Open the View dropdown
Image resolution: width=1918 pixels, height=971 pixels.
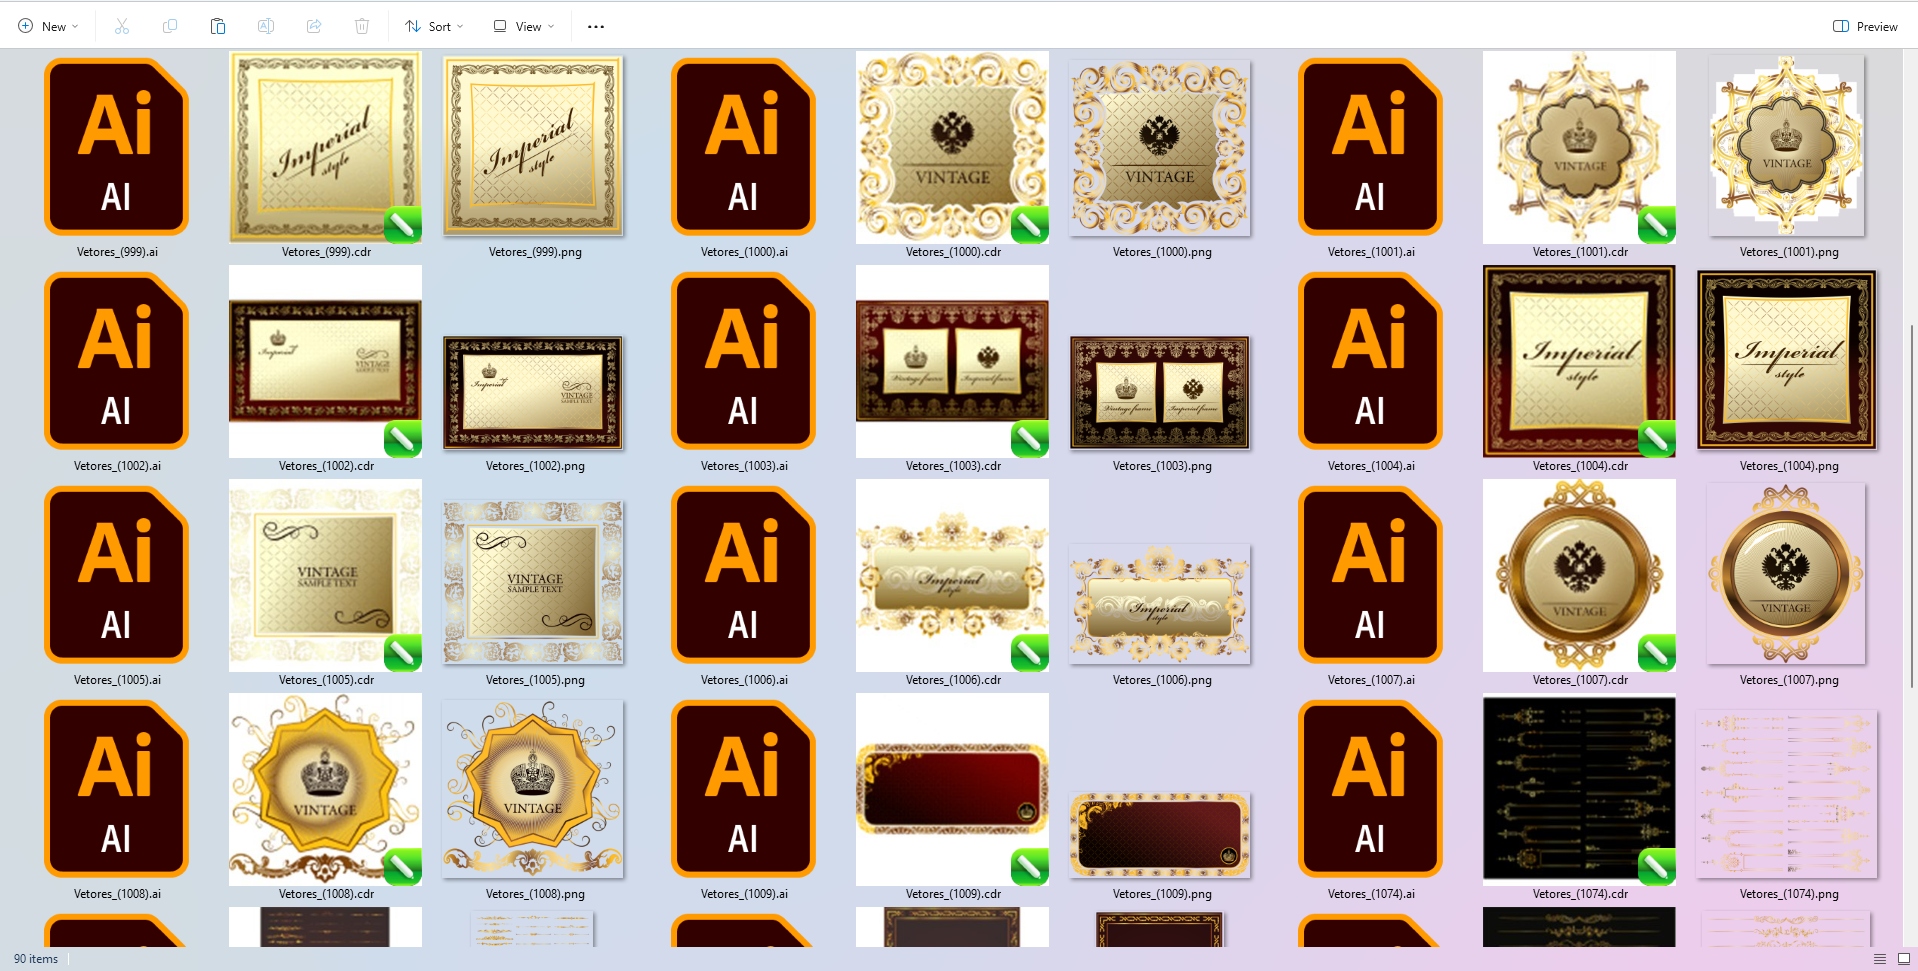point(524,27)
